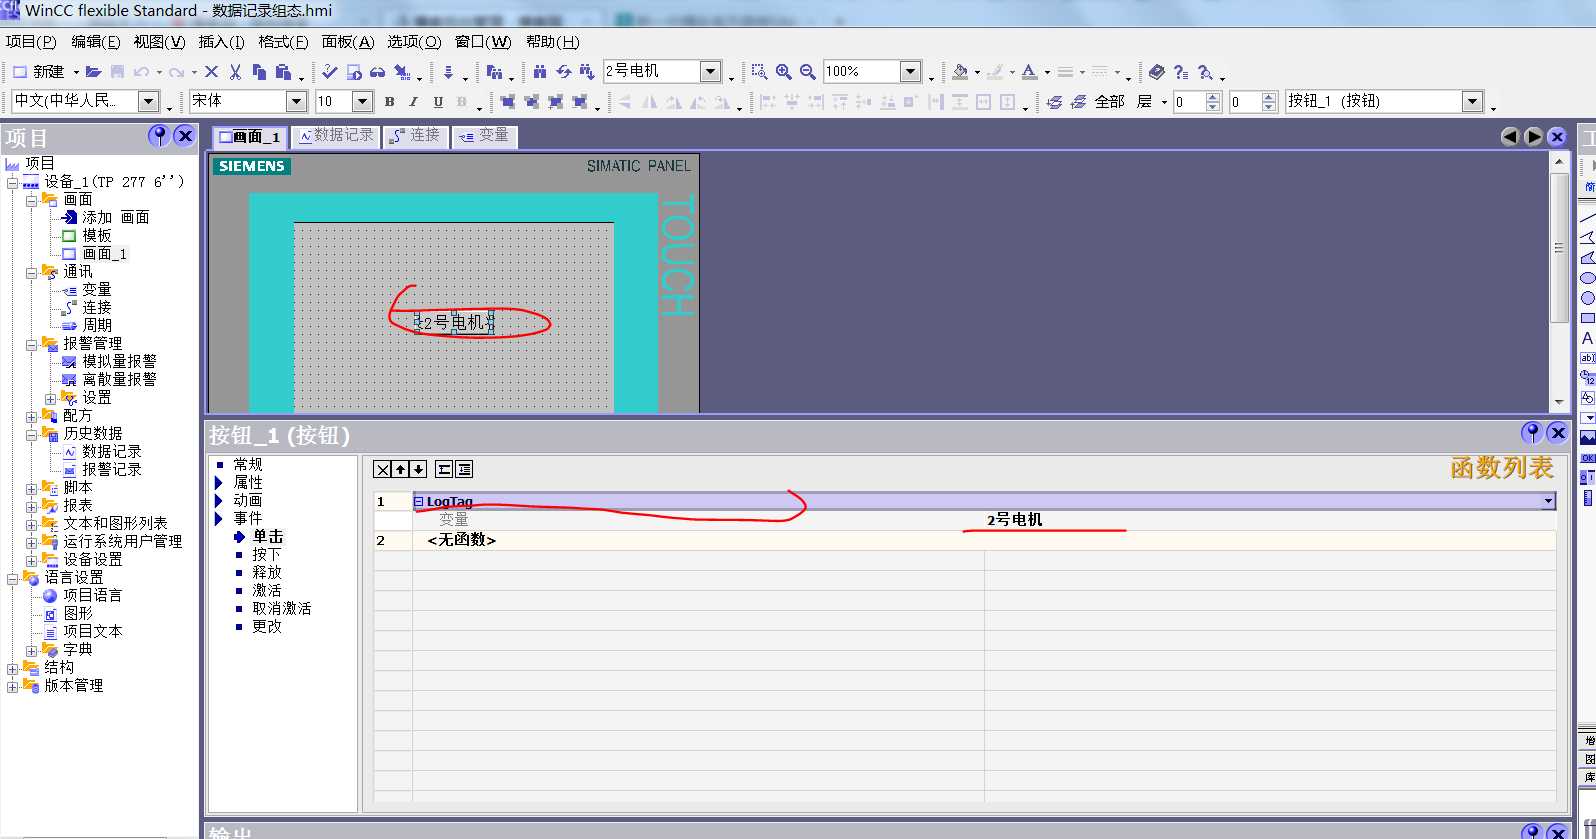Screen dimensions: 1596x839
Task: Select the 2号电机 button on canvas
Action: click(455, 322)
